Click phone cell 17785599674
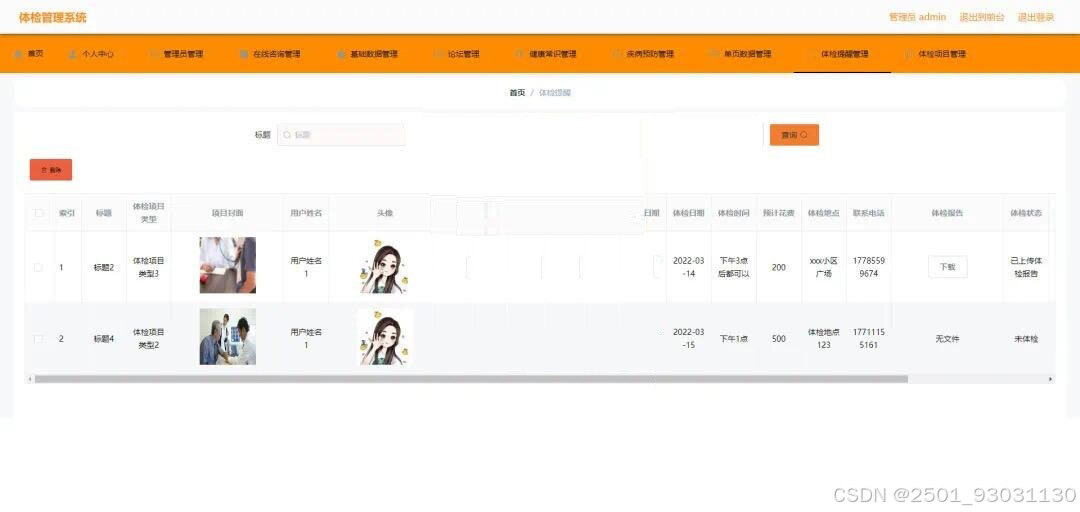This screenshot has width=1080, height=512. [869, 267]
